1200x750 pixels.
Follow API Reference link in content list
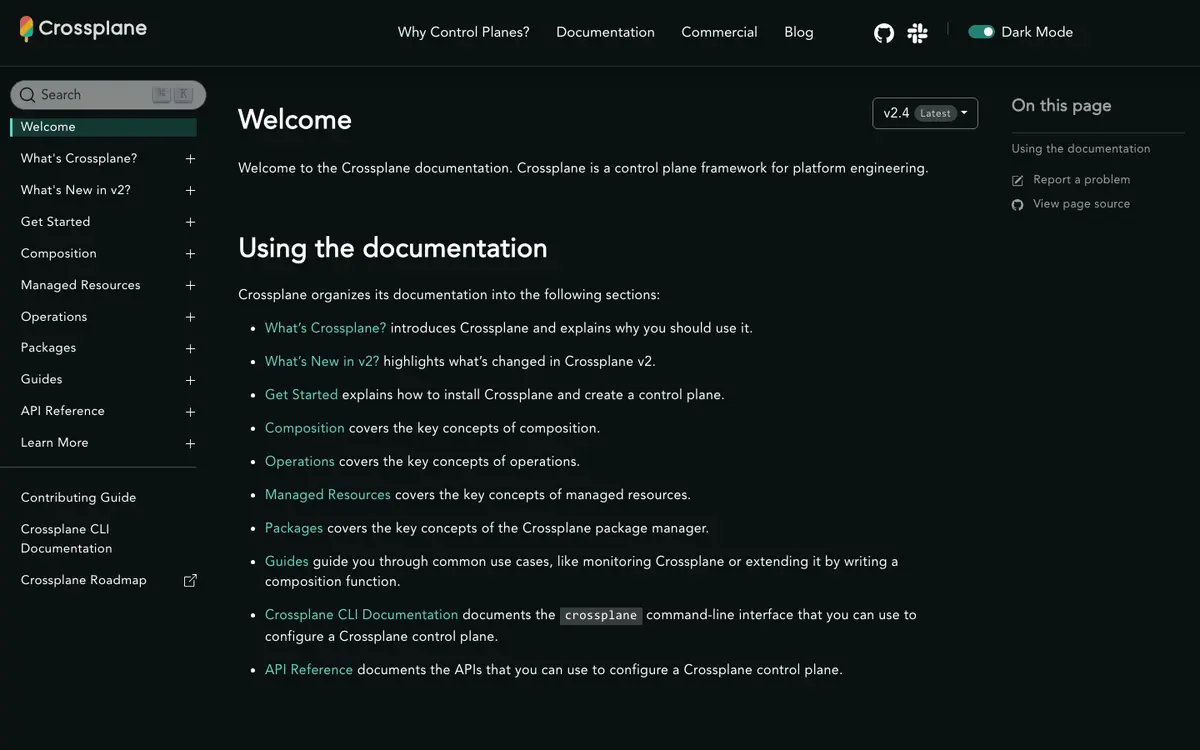pyautogui.click(x=309, y=670)
